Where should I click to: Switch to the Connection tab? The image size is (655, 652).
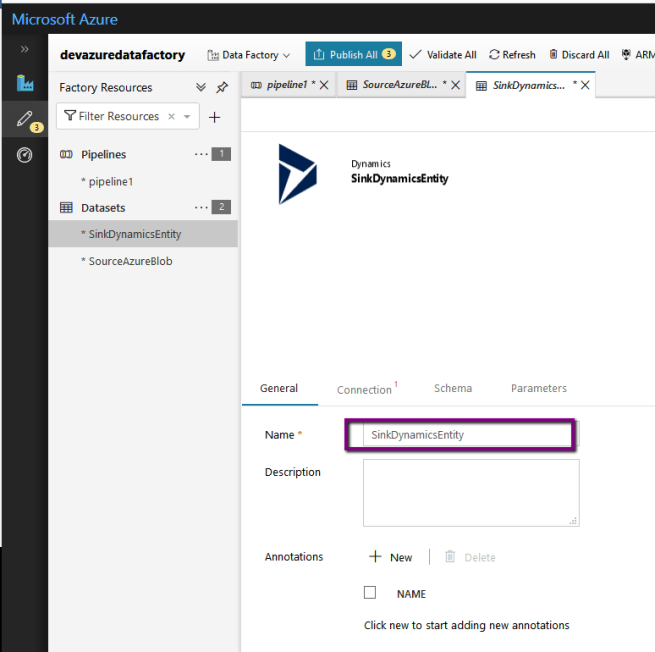pyautogui.click(x=365, y=389)
